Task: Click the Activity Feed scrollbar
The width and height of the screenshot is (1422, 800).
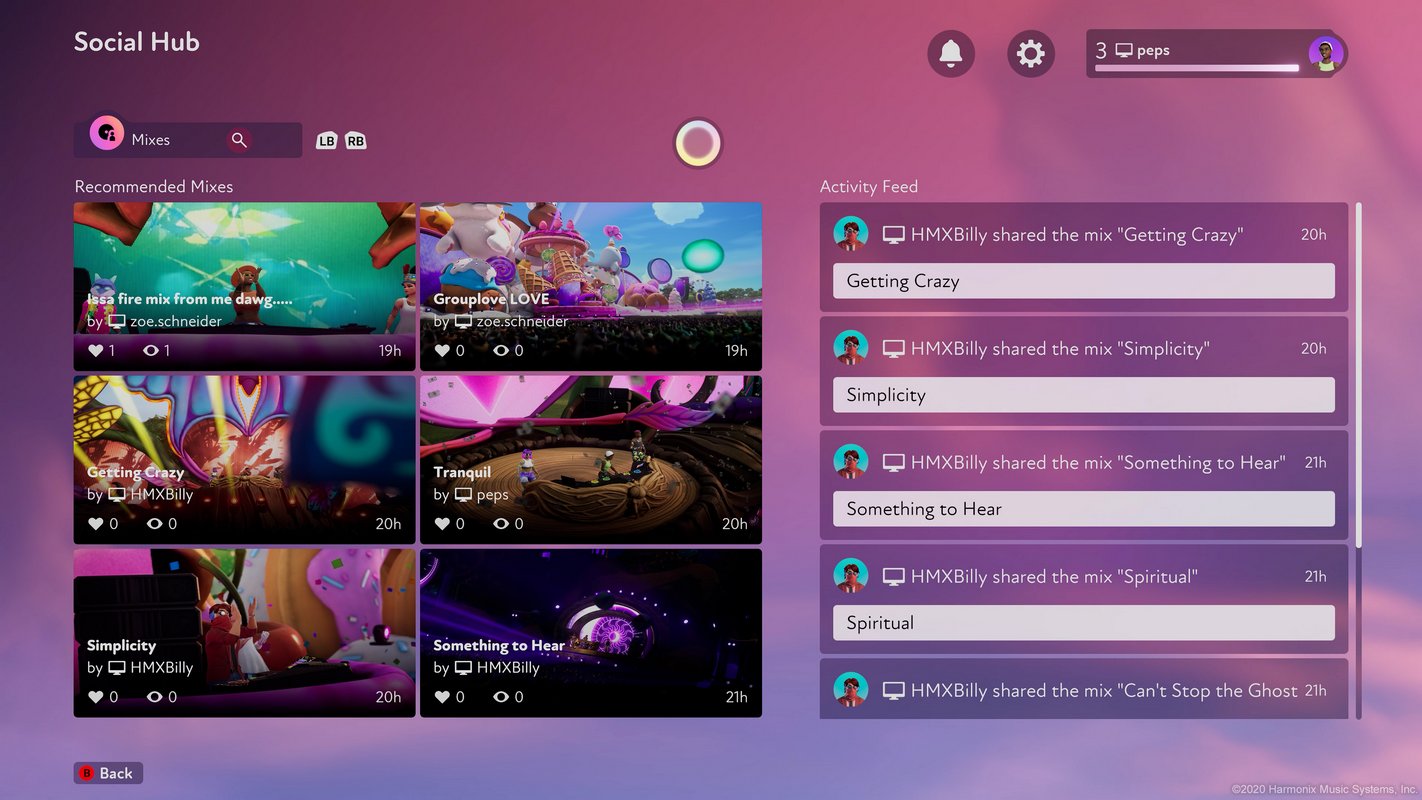Action: pos(1358,375)
